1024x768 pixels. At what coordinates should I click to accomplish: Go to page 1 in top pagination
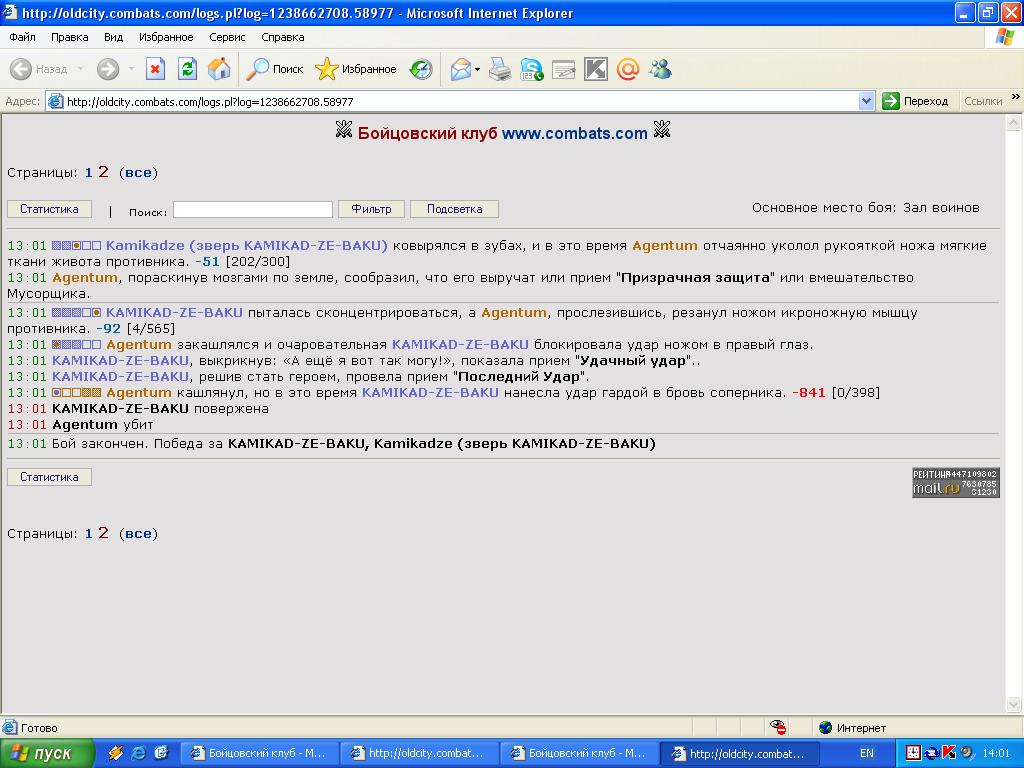click(89, 173)
